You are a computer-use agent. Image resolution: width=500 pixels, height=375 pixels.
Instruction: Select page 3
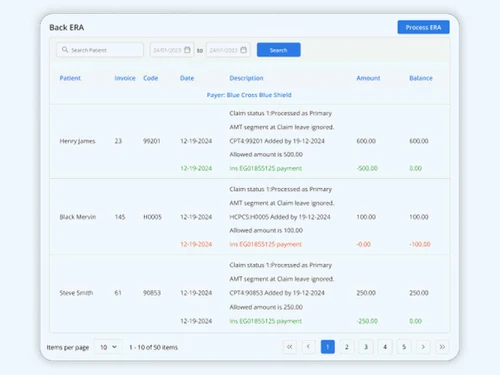click(x=366, y=347)
